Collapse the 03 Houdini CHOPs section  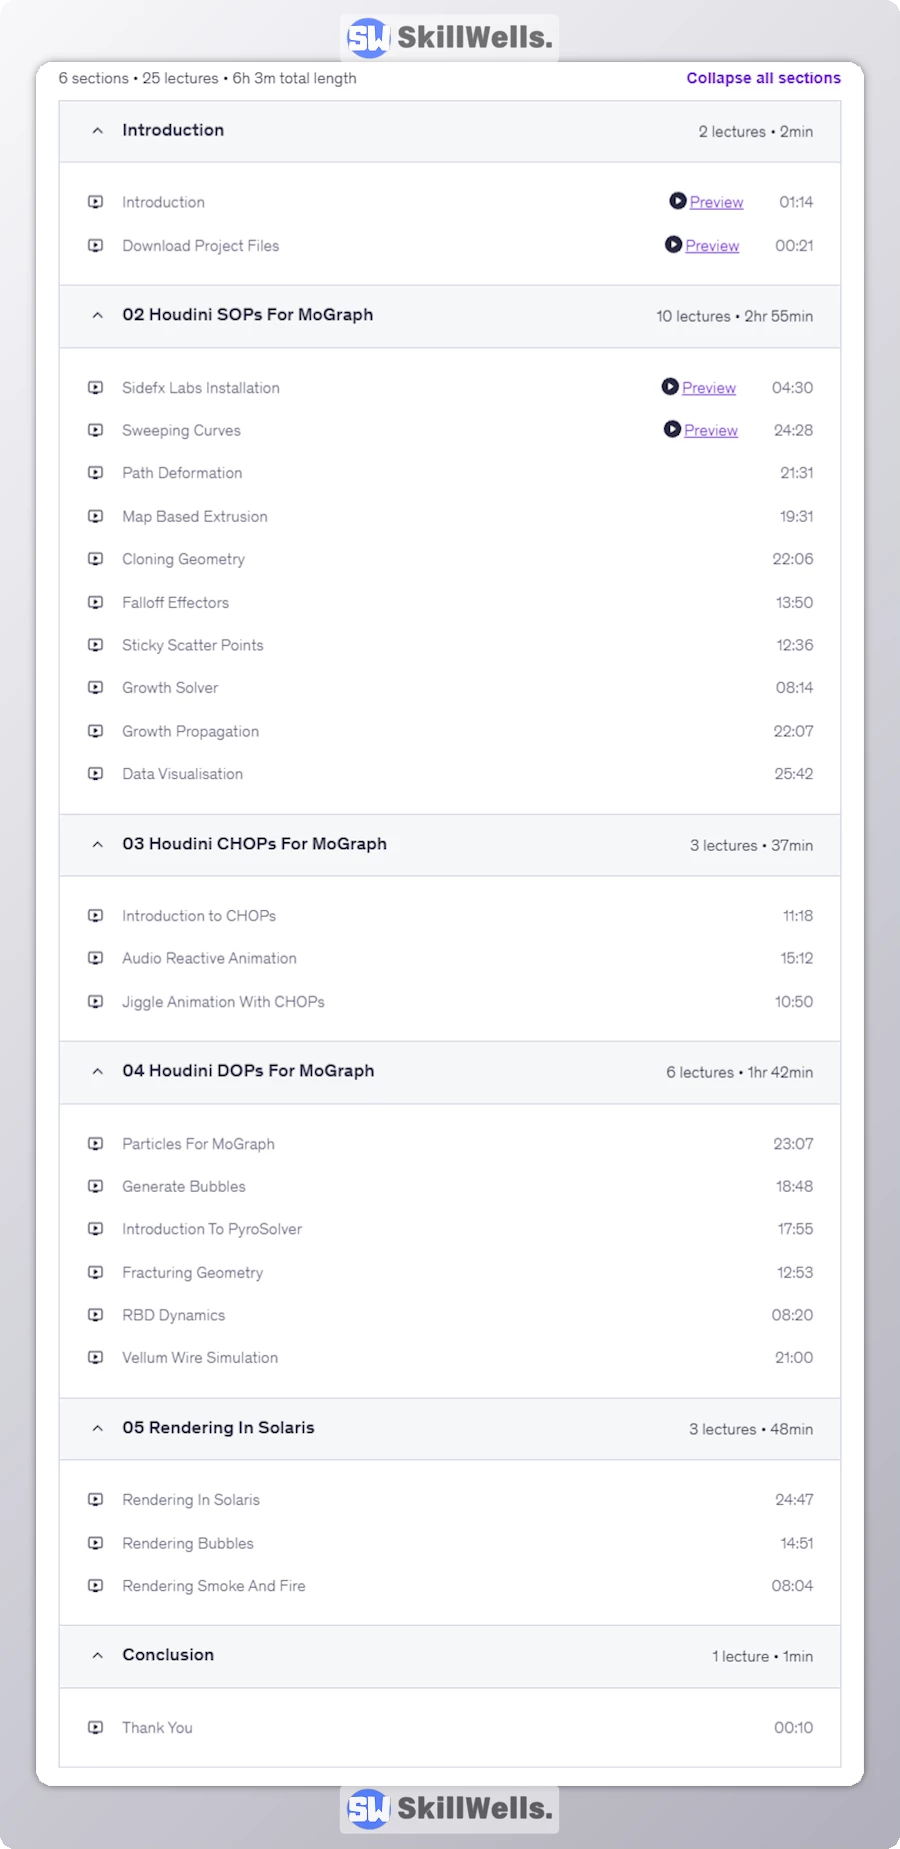pos(97,845)
